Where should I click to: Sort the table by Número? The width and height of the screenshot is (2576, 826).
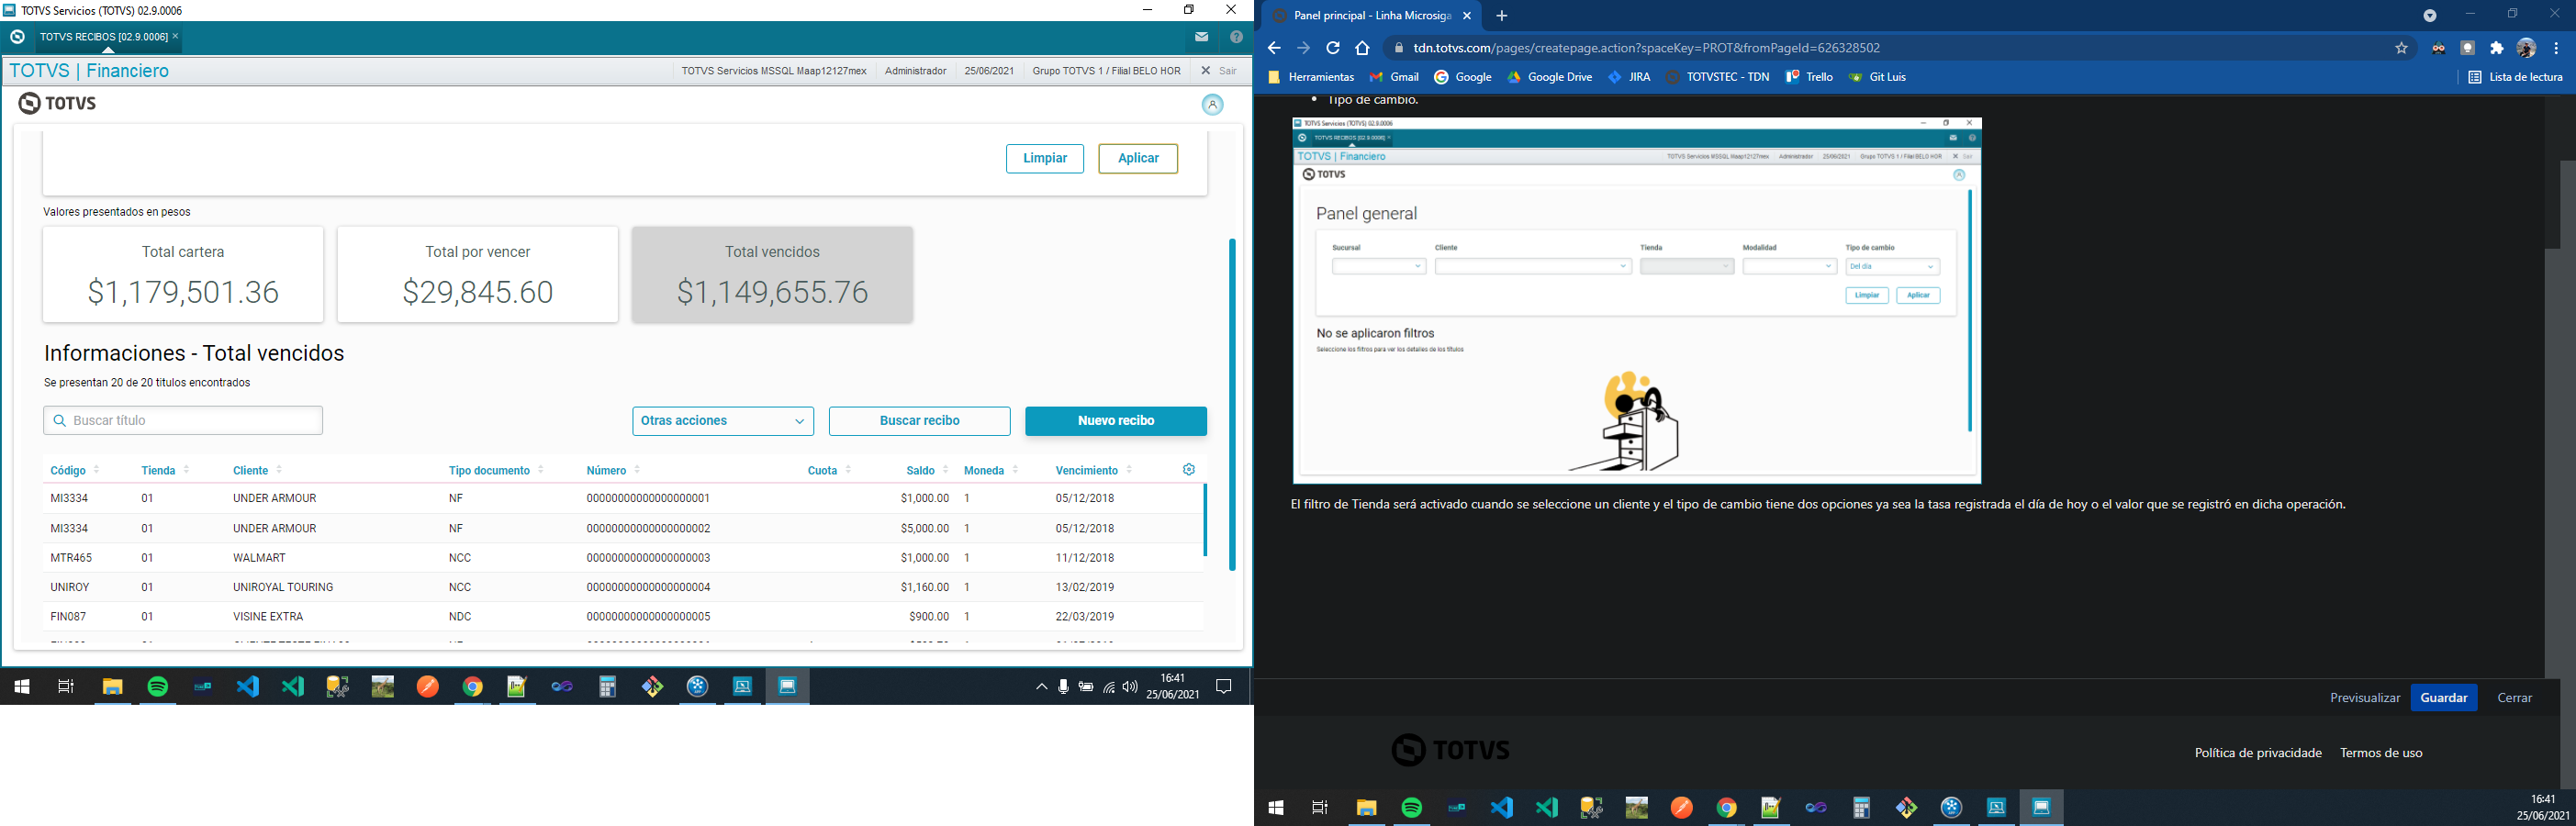point(614,470)
